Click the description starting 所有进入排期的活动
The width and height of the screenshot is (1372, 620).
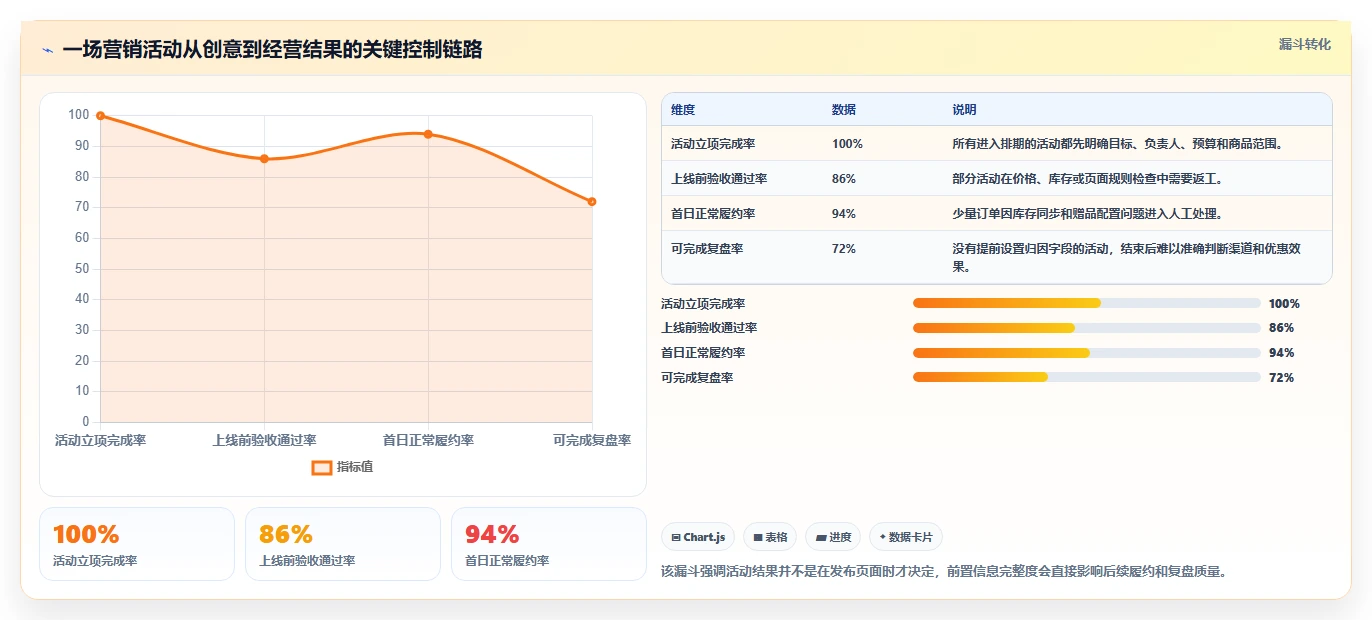coord(1118,144)
